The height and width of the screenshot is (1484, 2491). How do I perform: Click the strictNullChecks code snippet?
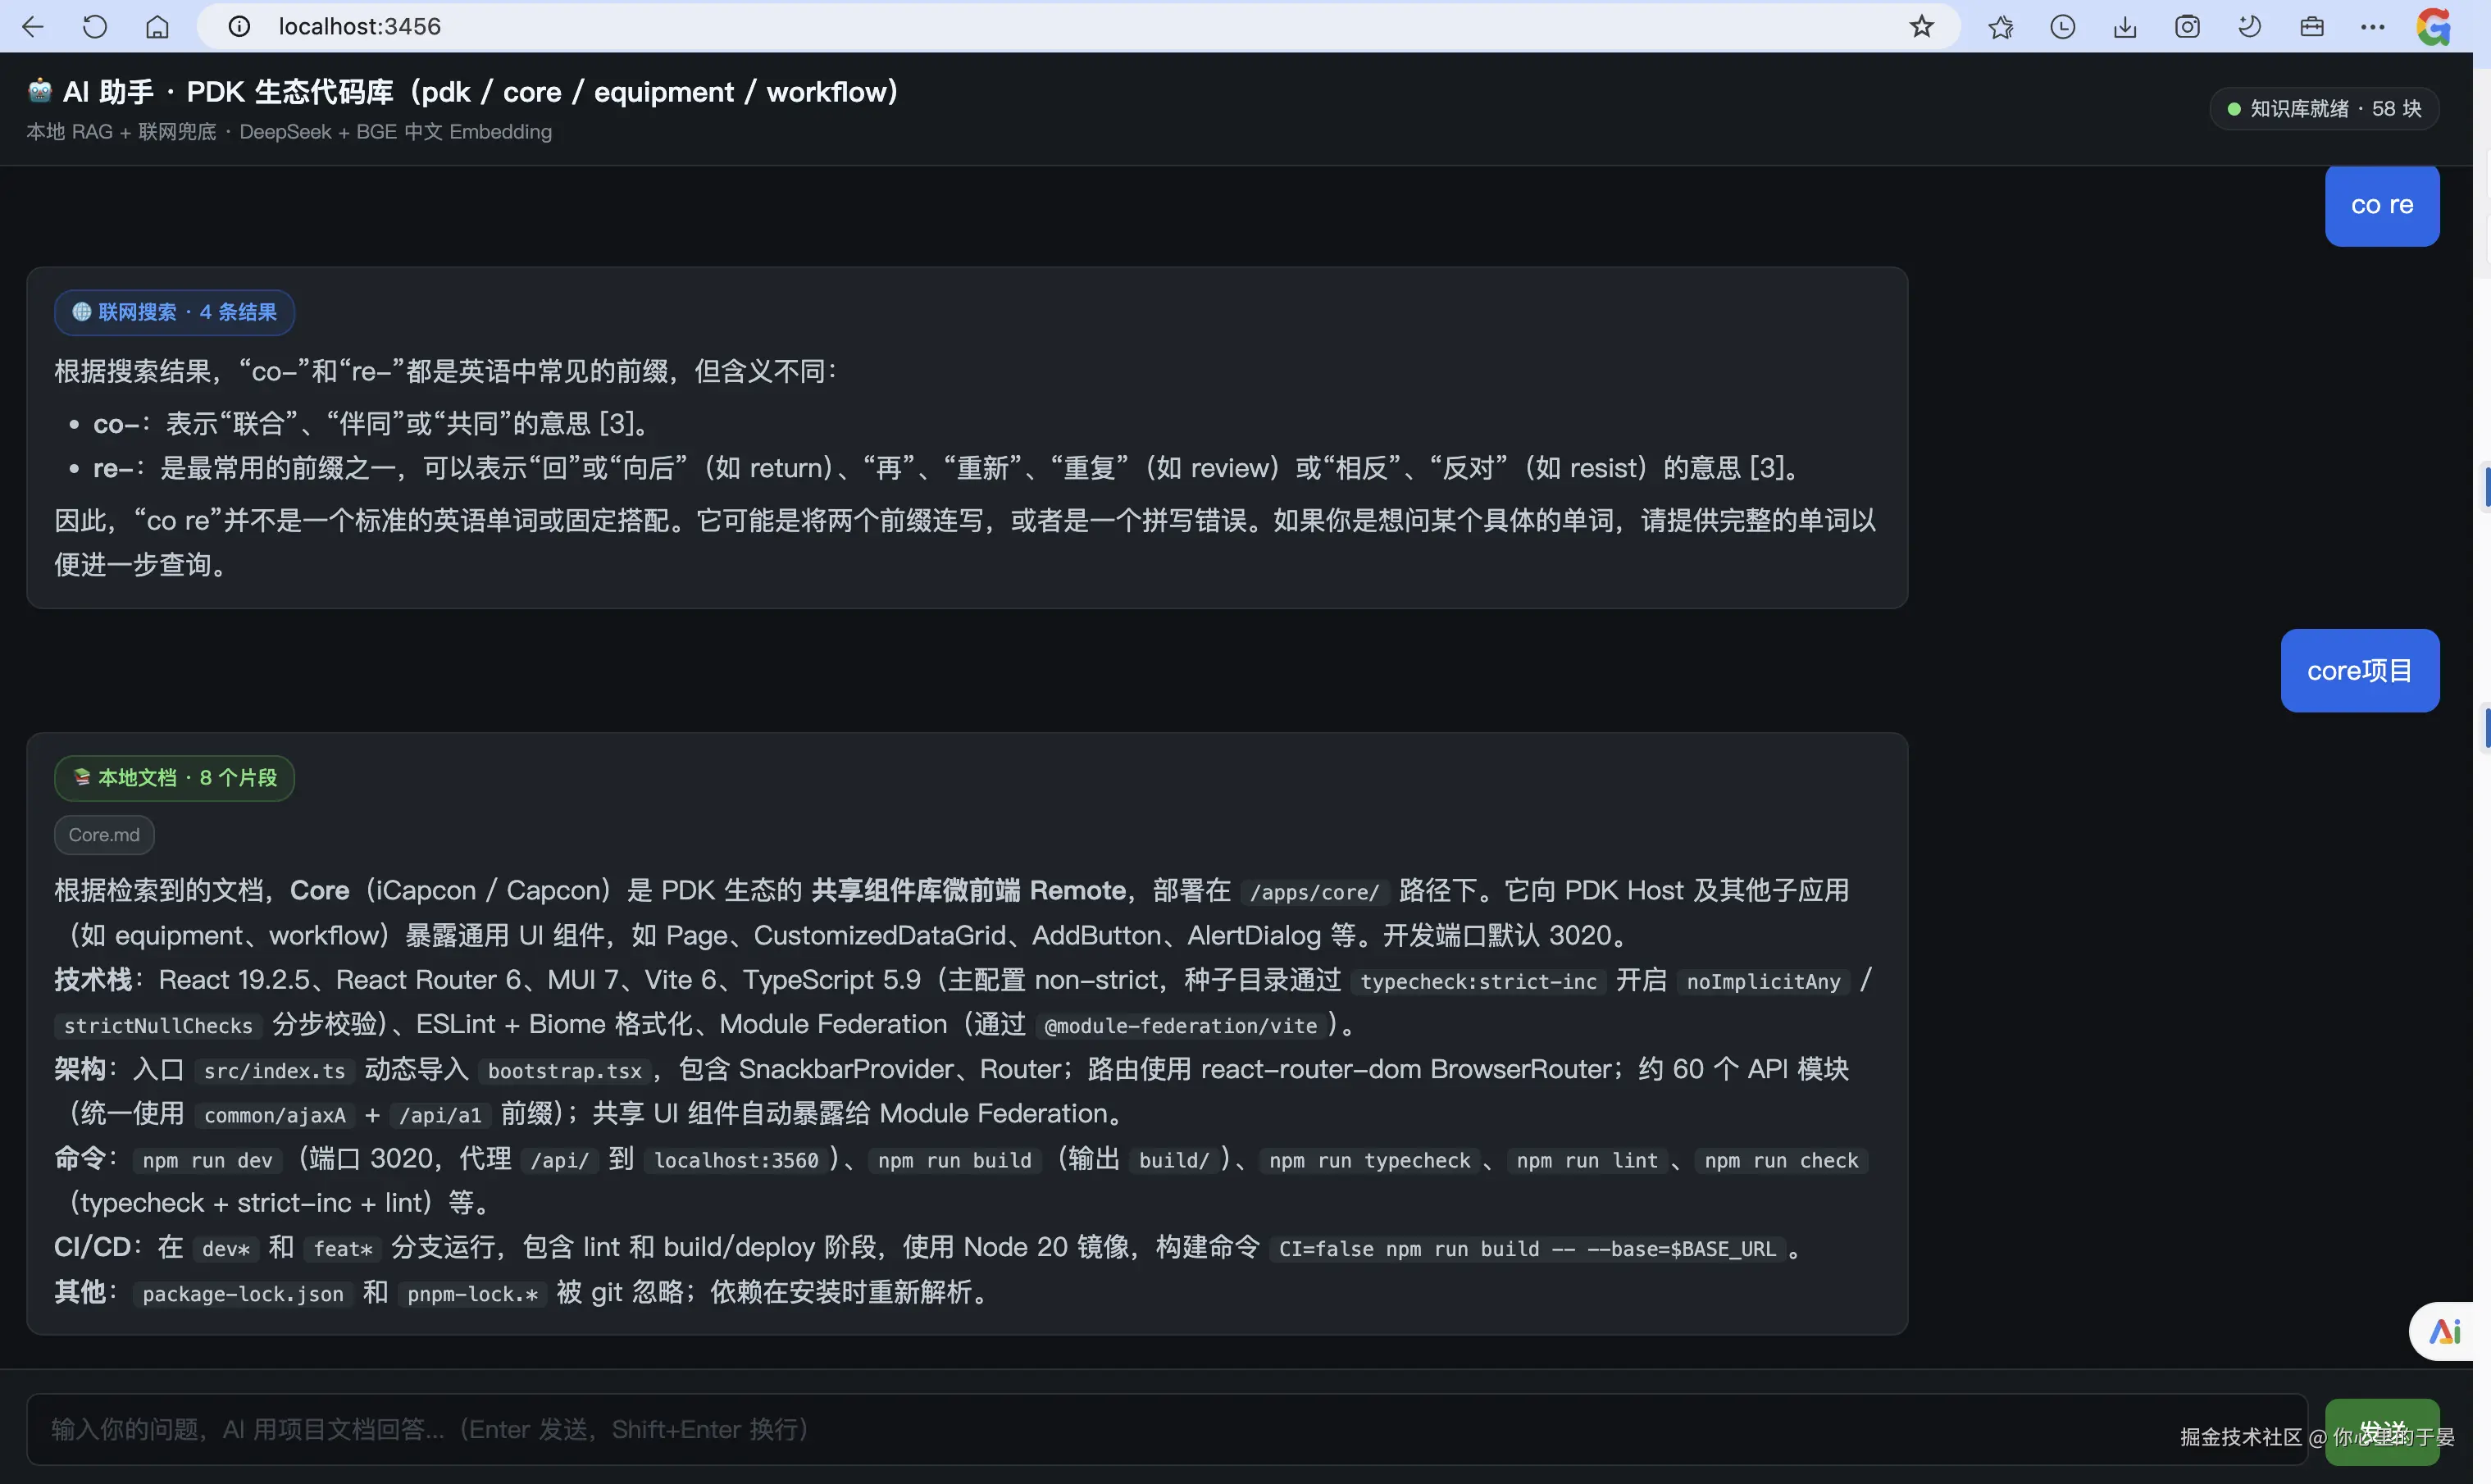point(158,1026)
